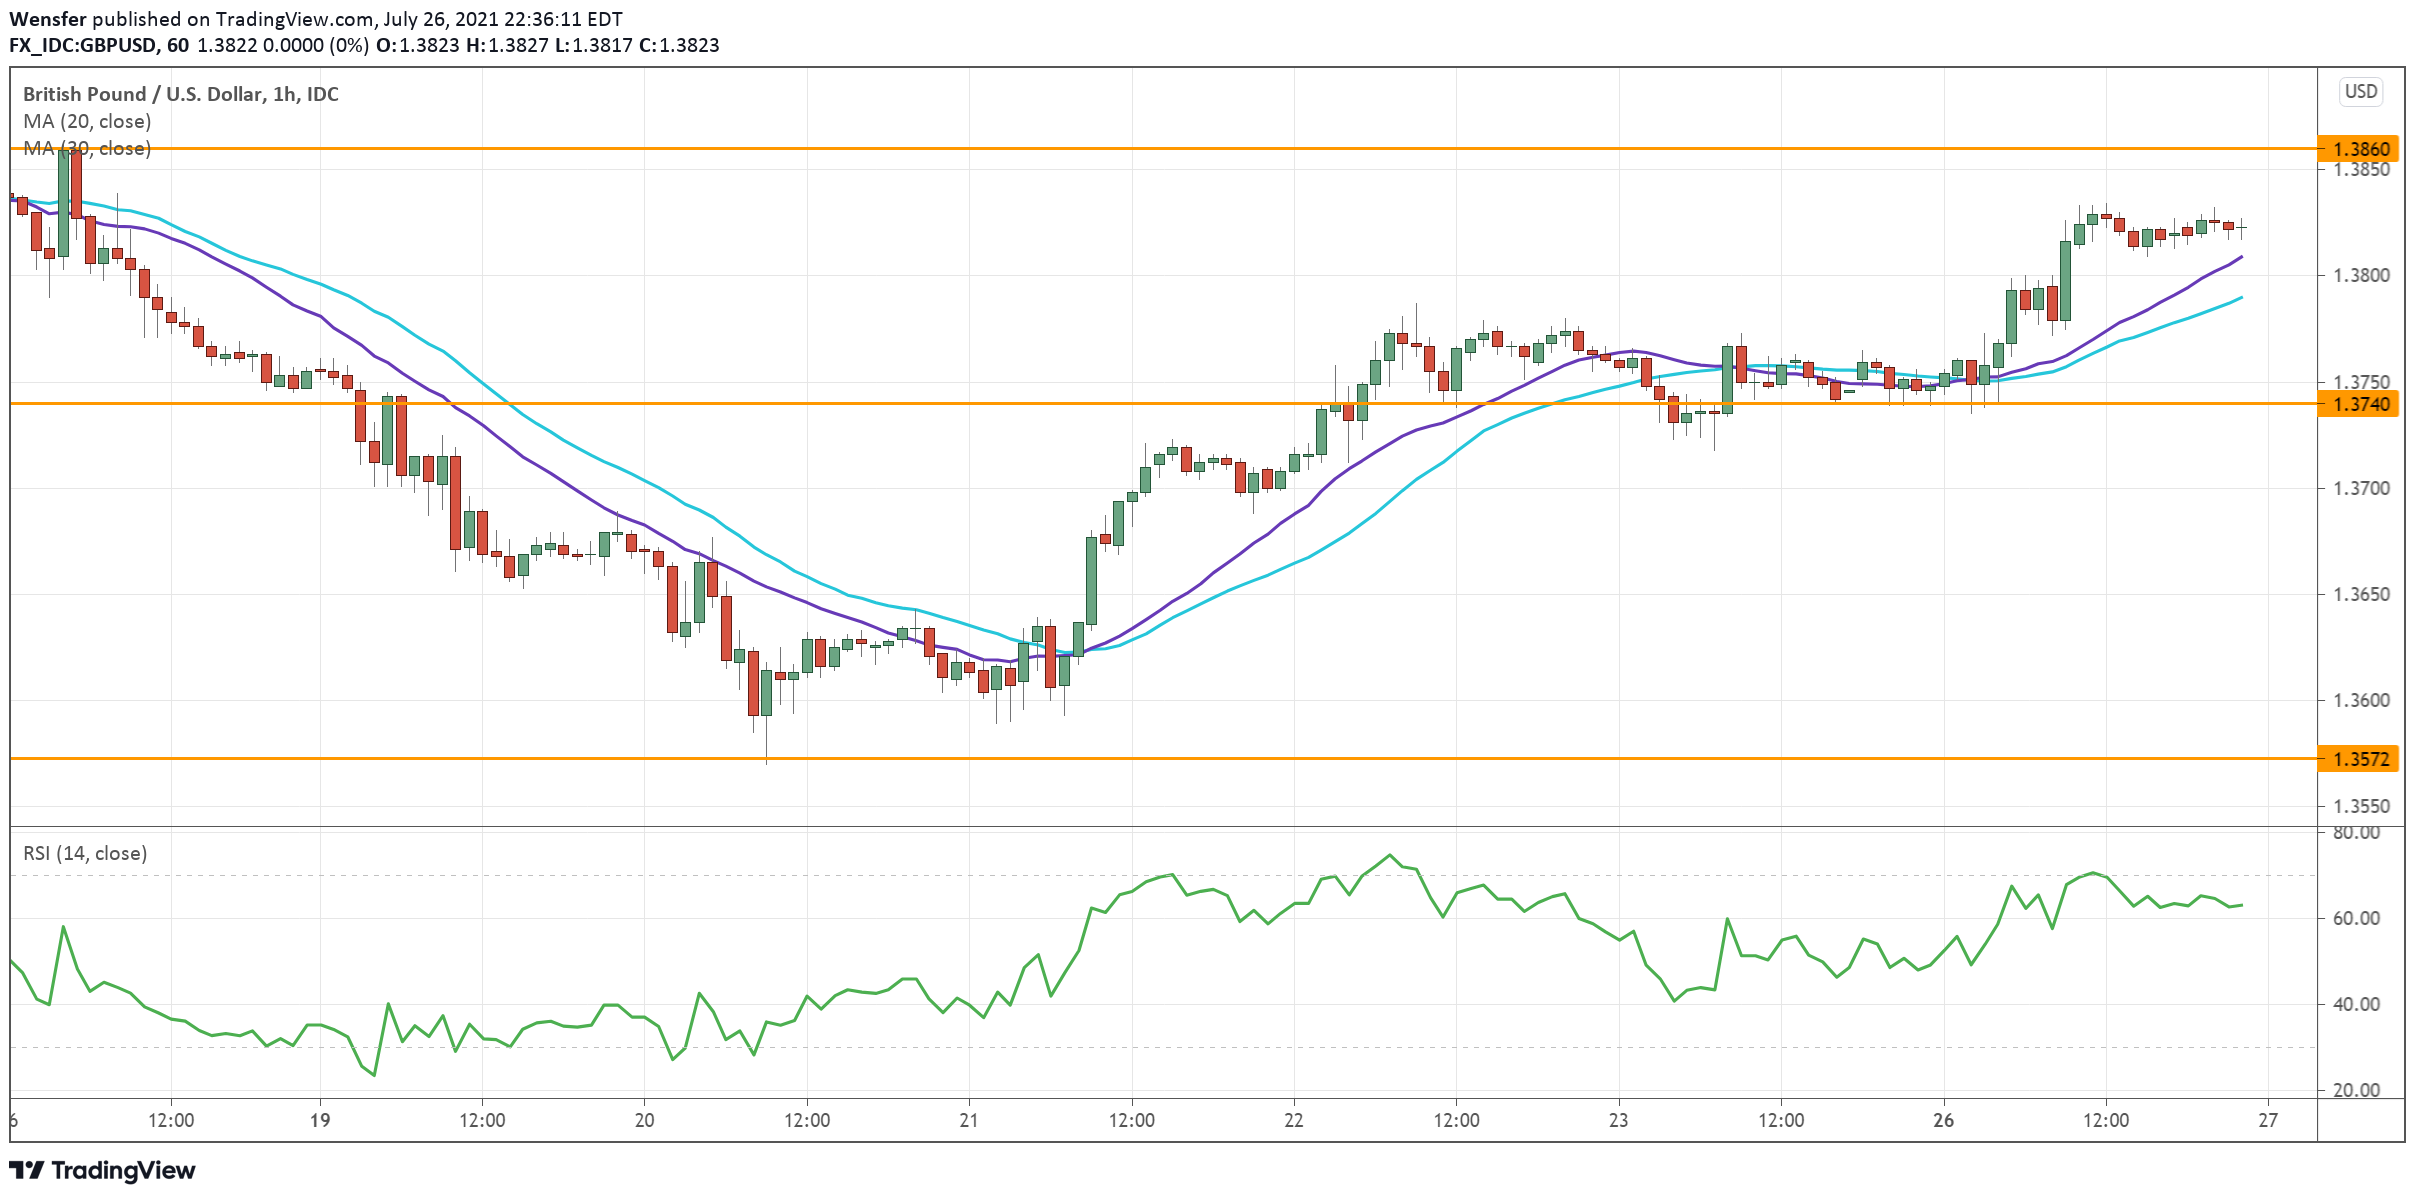The height and width of the screenshot is (1199, 2415).
Task: Click the 60.00 RSI scale label
Action: pos(2356,918)
